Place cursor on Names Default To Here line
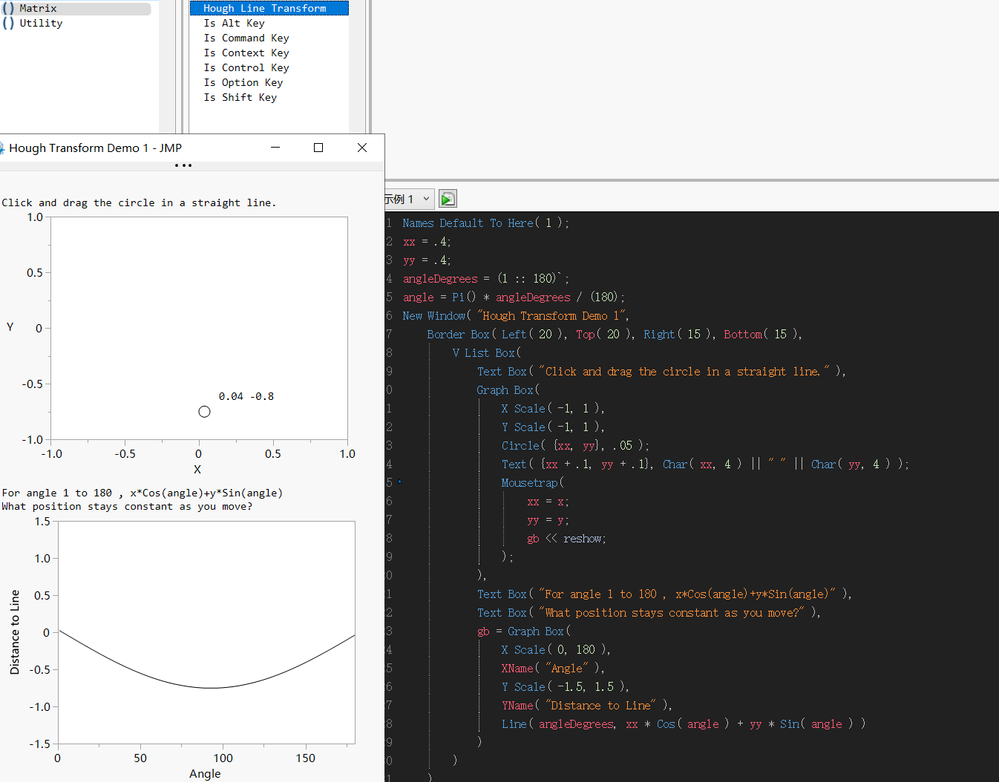The width and height of the screenshot is (999, 782). pyautogui.click(x=485, y=223)
